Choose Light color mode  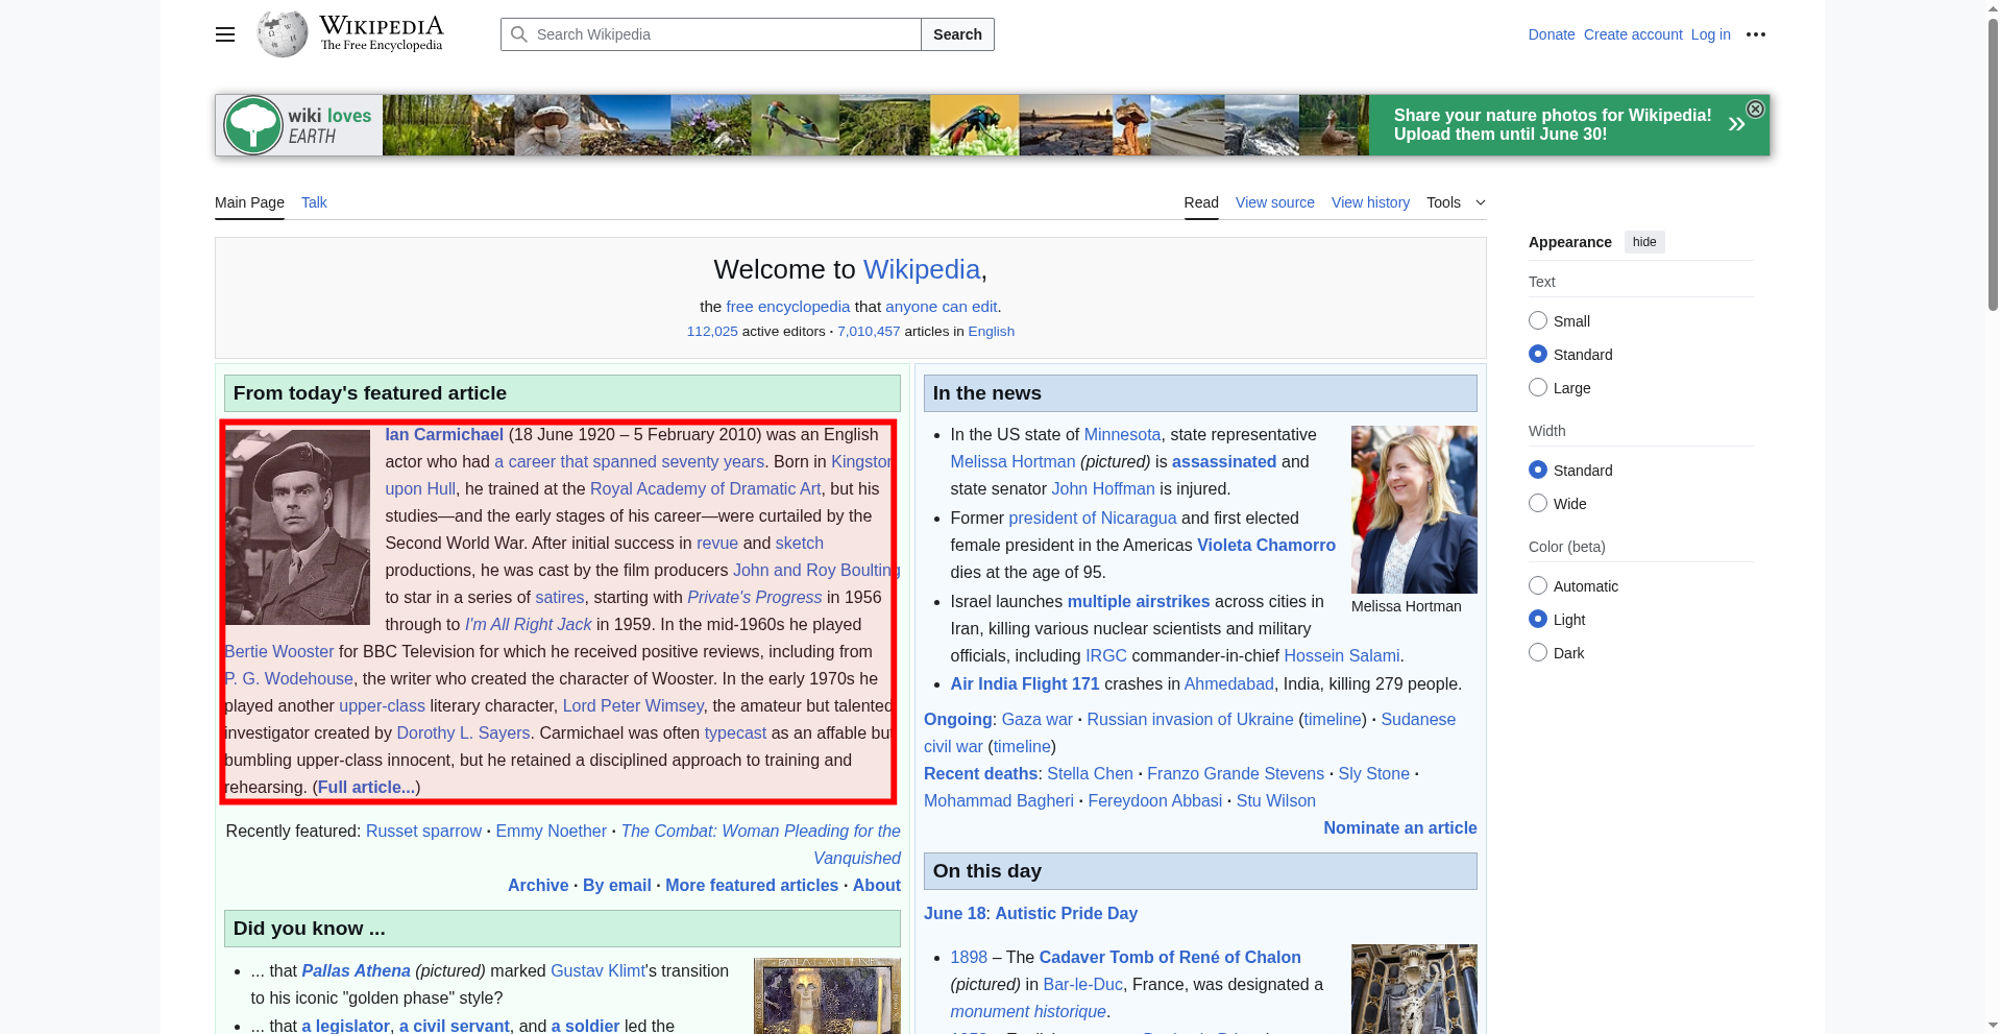(1538, 619)
